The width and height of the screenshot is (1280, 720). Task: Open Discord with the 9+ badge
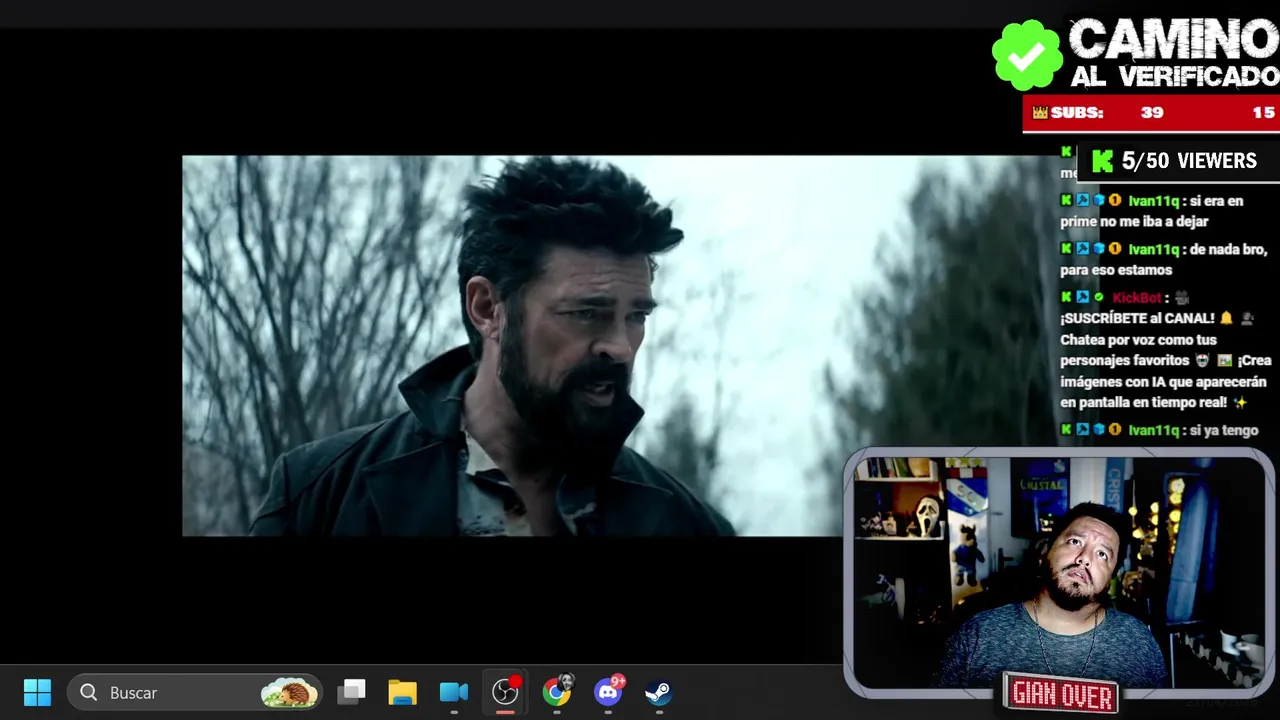[608, 690]
